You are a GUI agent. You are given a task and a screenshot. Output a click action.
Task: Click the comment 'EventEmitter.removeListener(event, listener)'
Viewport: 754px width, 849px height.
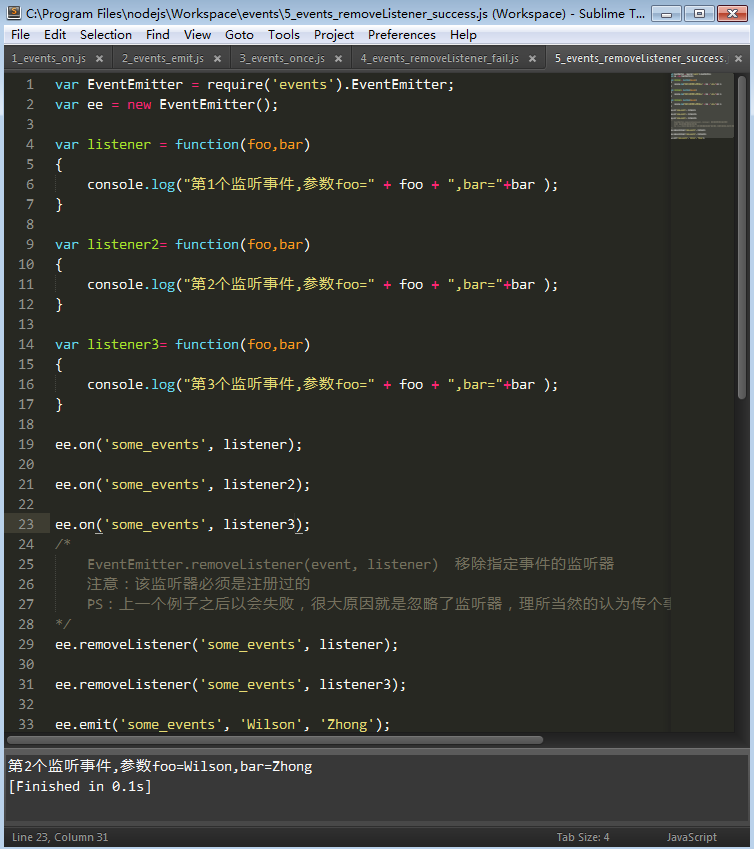click(263, 564)
